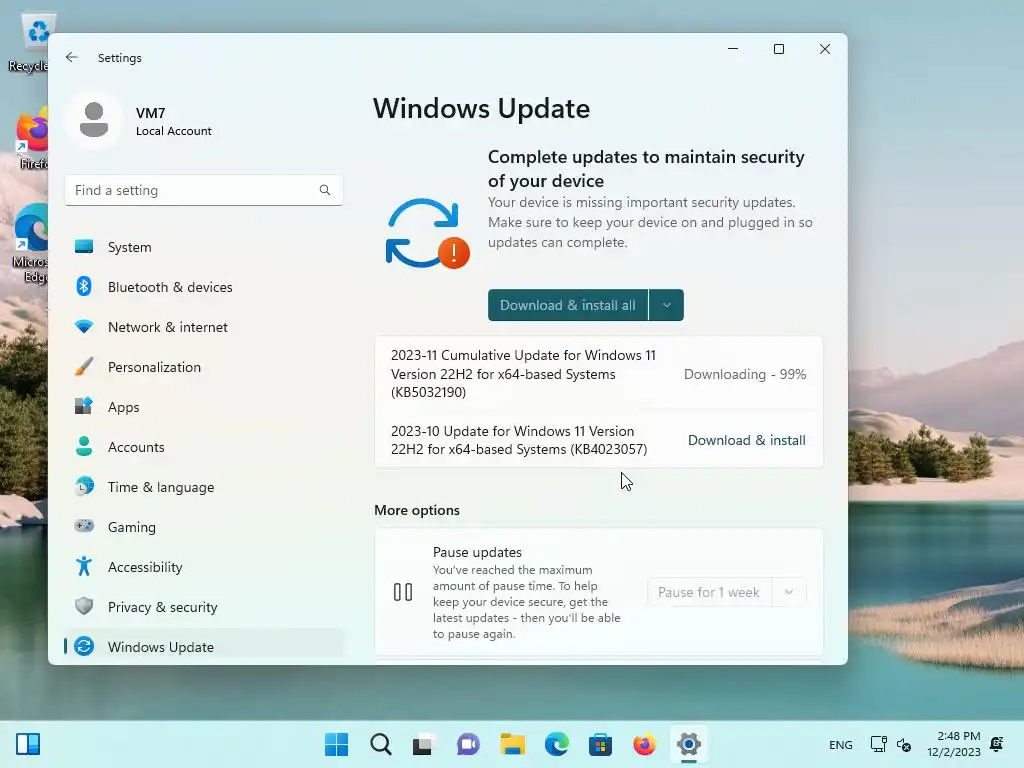Click the KB5032190 cumulative update entry
Image resolution: width=1024 pixels, height=768 pixels.
[x=598, y=374]
